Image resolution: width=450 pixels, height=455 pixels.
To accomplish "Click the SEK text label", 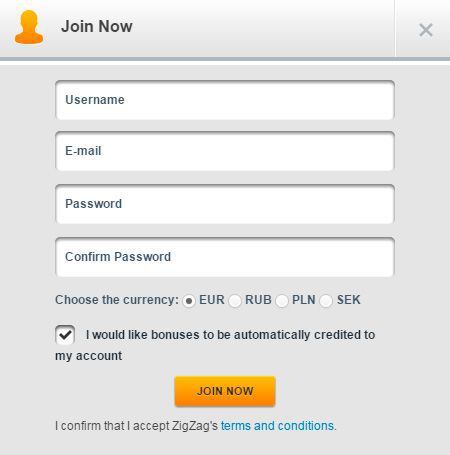I will pyautogui.click(x=349, y=300).
